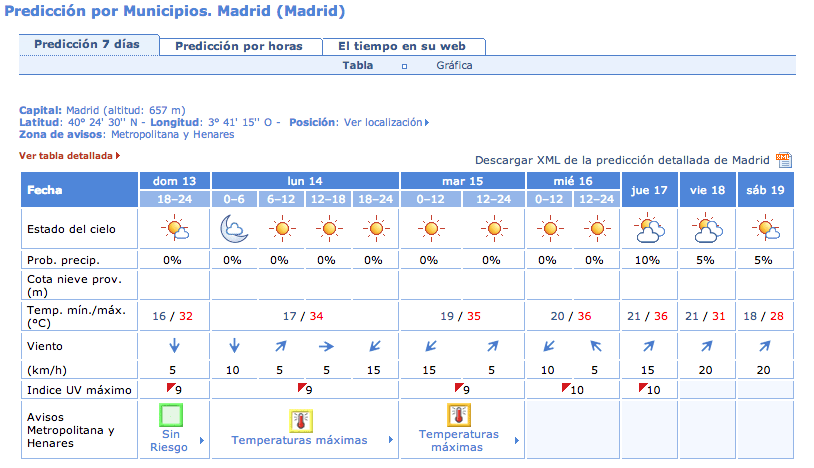Expand mar 15 Temperaturas máximas arrow
814x468 pixels.
[517, 440]
